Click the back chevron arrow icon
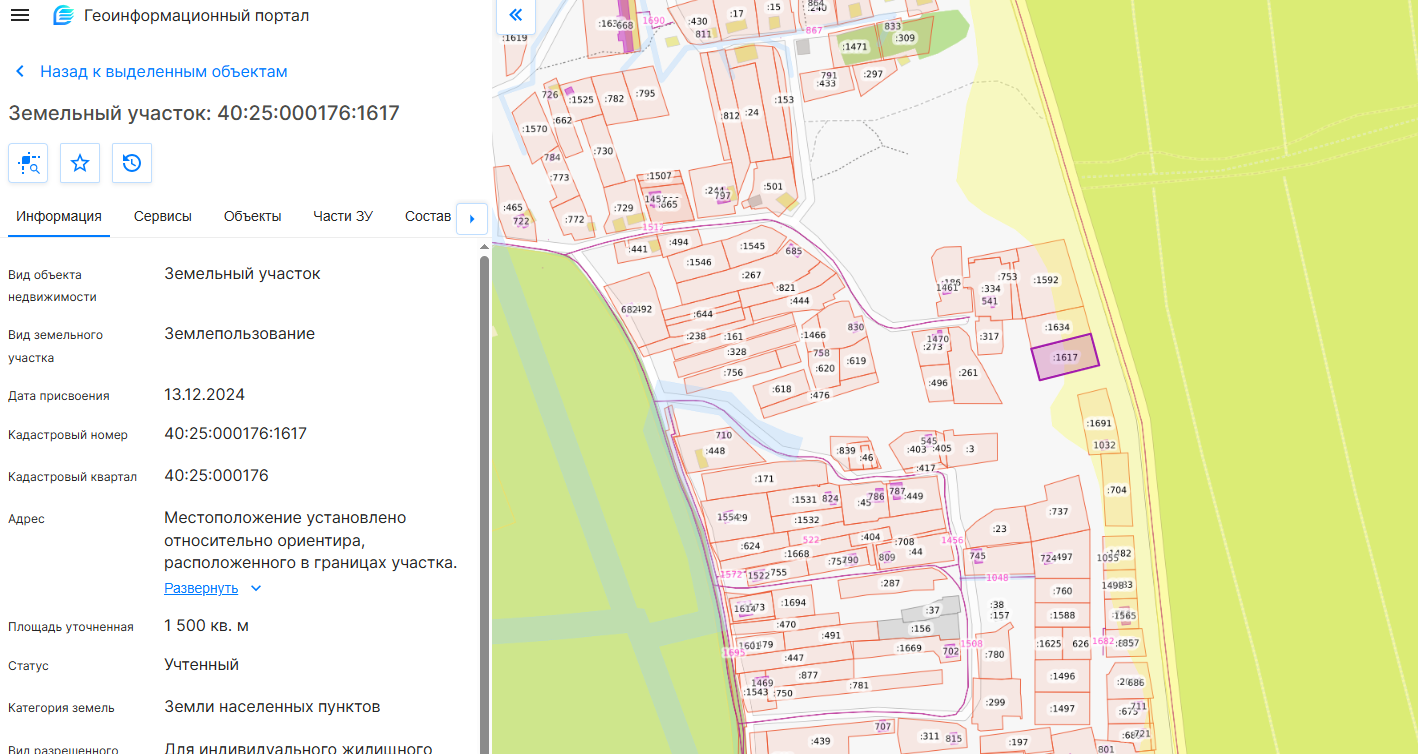The width and height of the screenshot is (1418, 754). [x=19, y=72]
